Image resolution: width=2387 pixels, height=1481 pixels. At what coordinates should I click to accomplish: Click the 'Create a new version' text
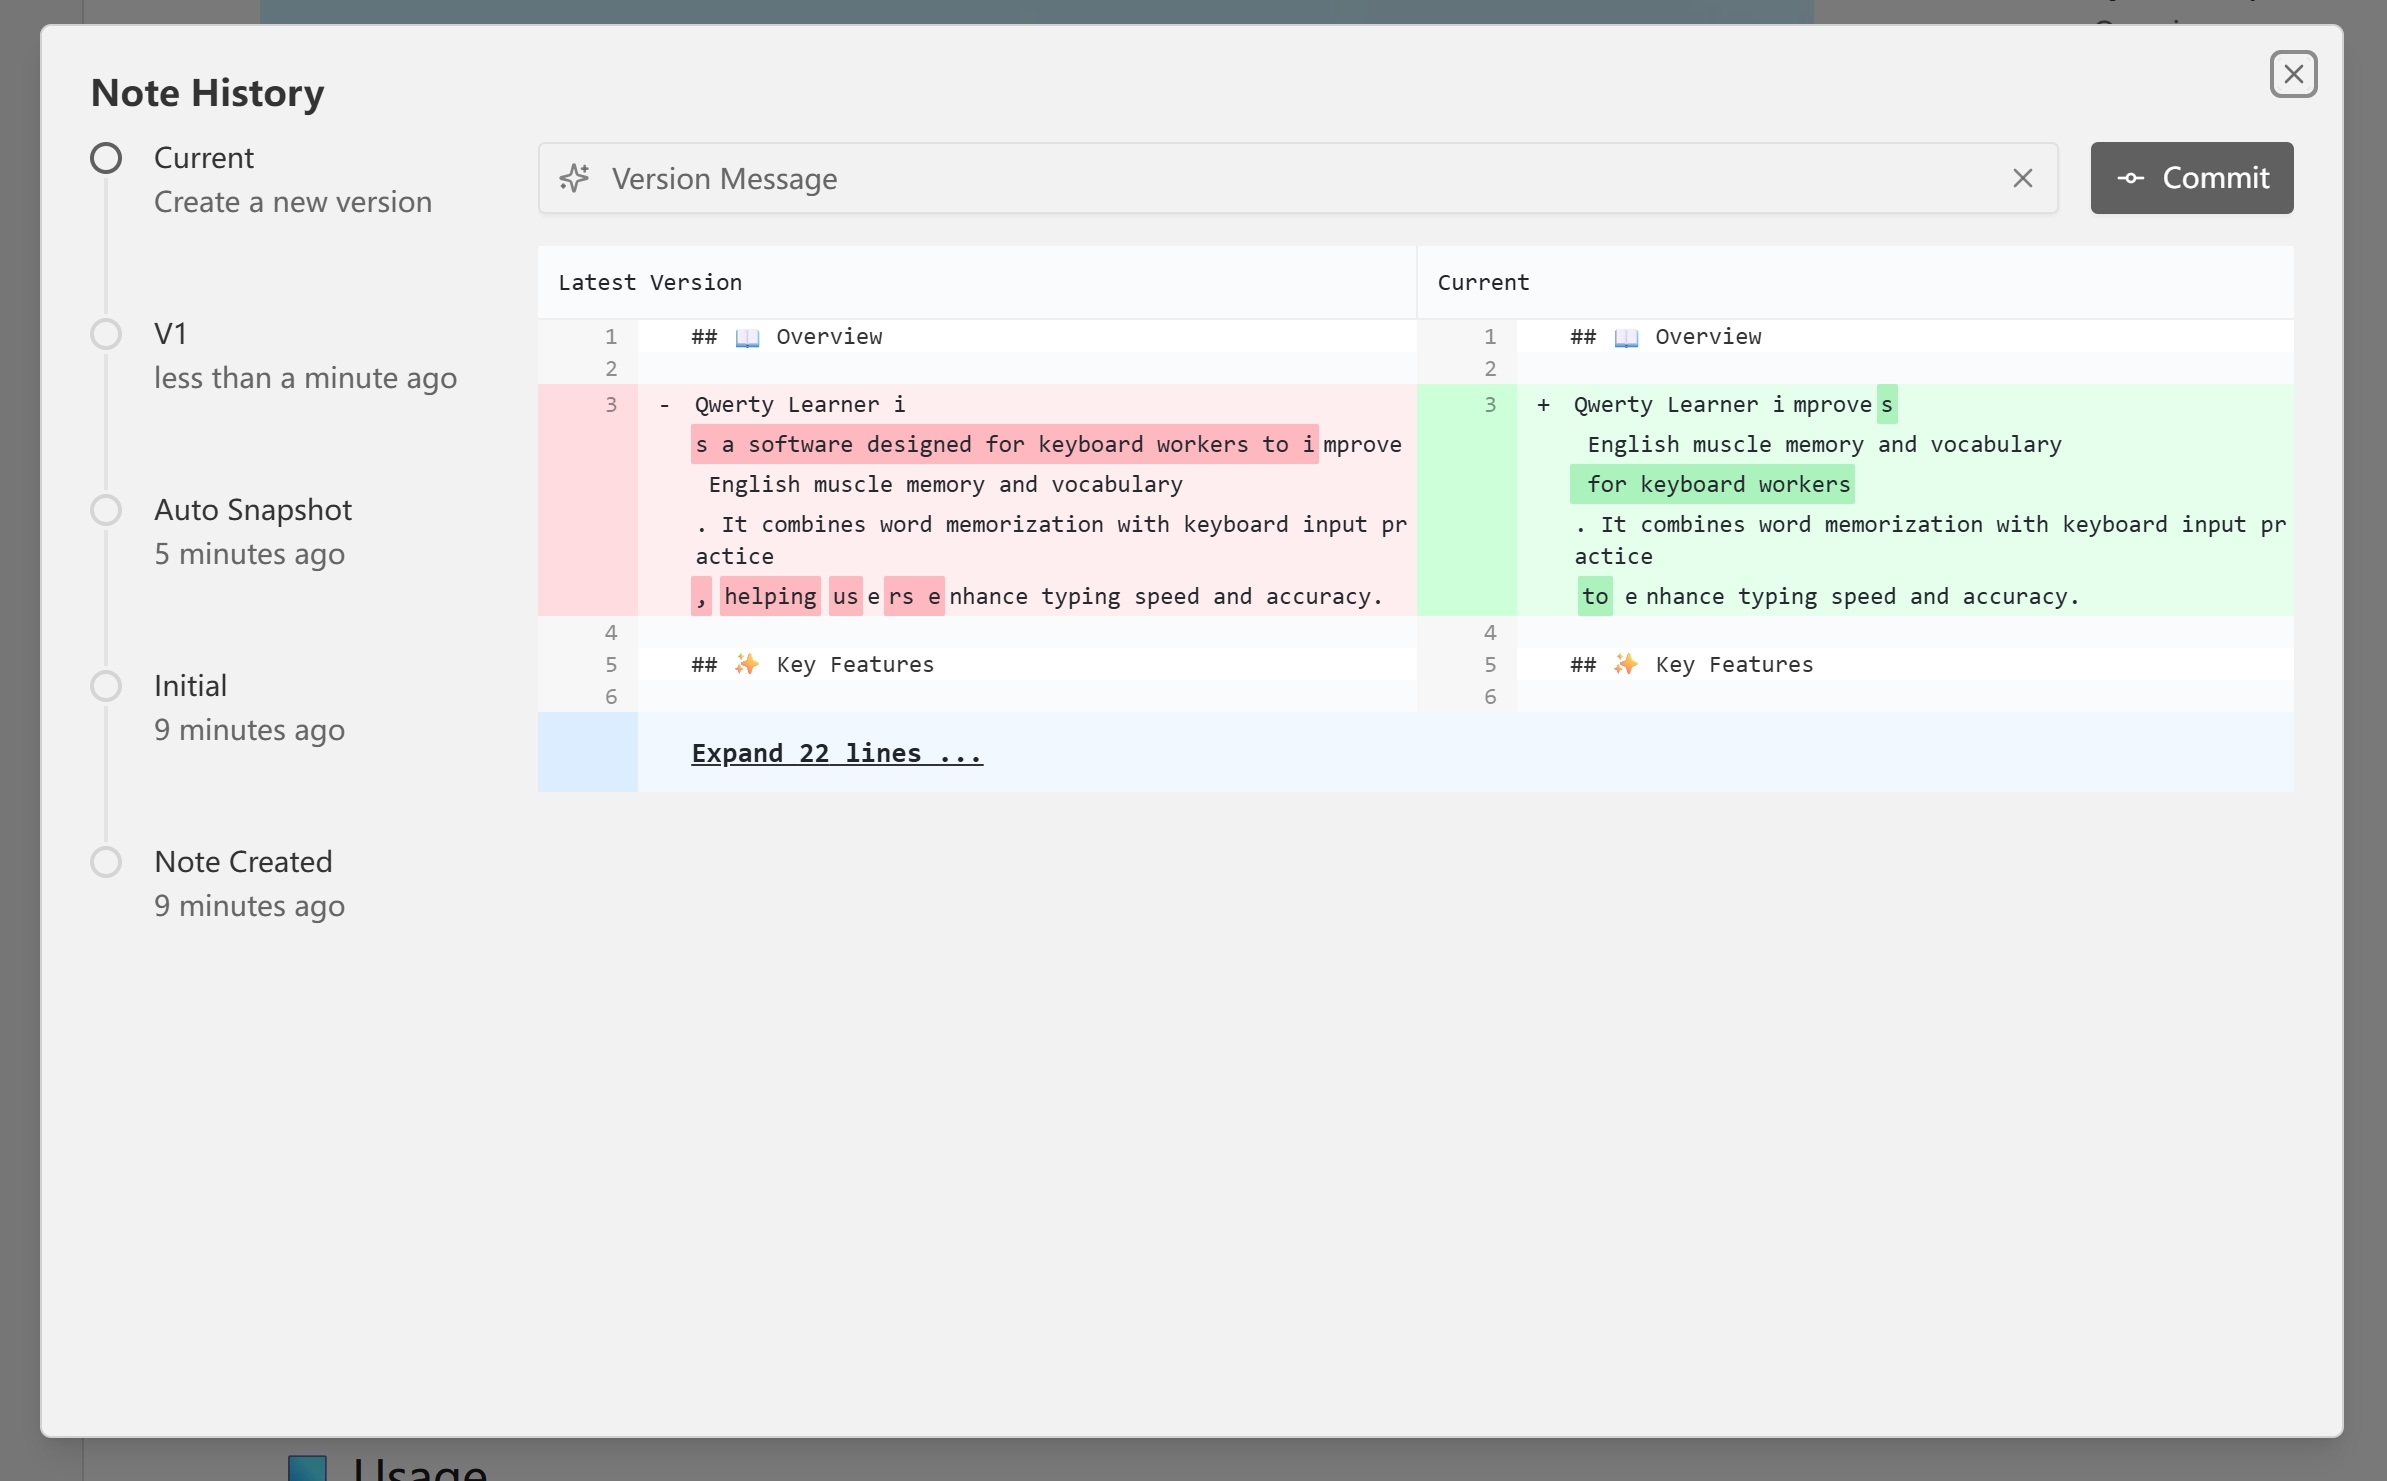[293, 202]
